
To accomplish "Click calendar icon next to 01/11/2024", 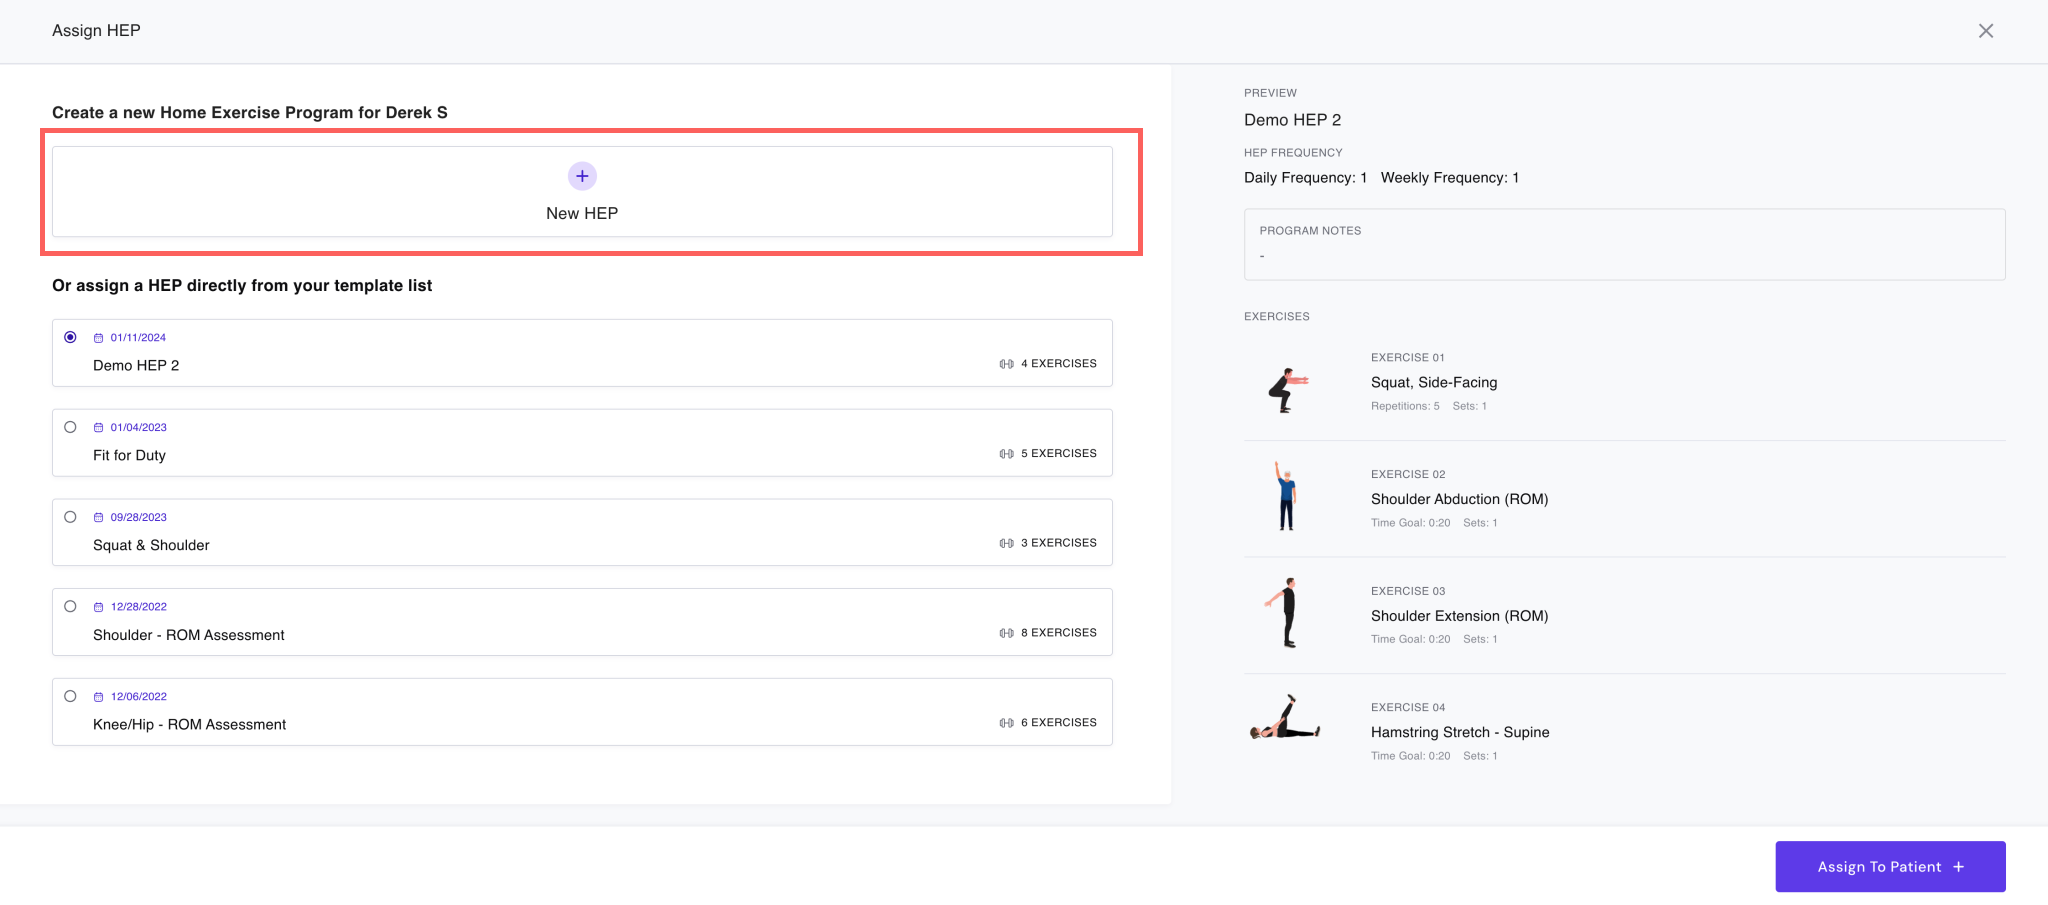I will (98, 338).
